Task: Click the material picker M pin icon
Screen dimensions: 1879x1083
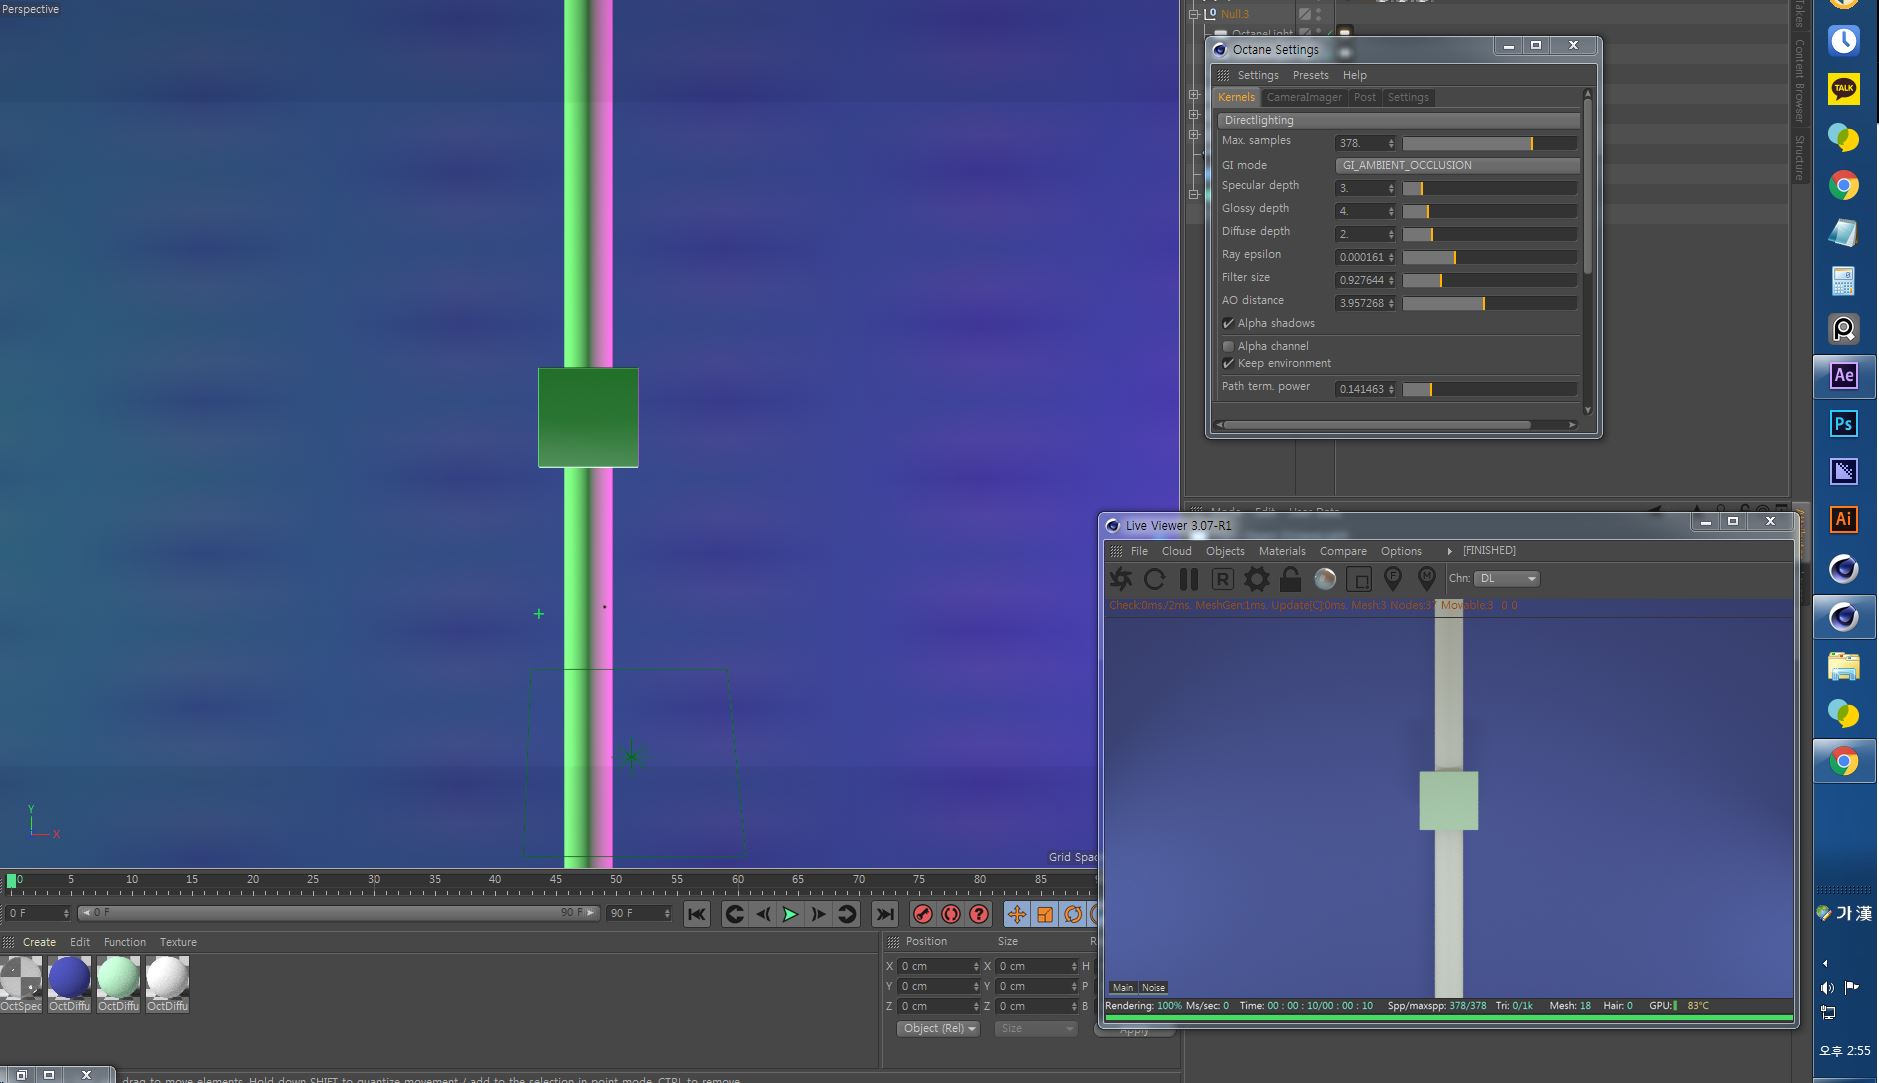Action: pos(1427,579)
